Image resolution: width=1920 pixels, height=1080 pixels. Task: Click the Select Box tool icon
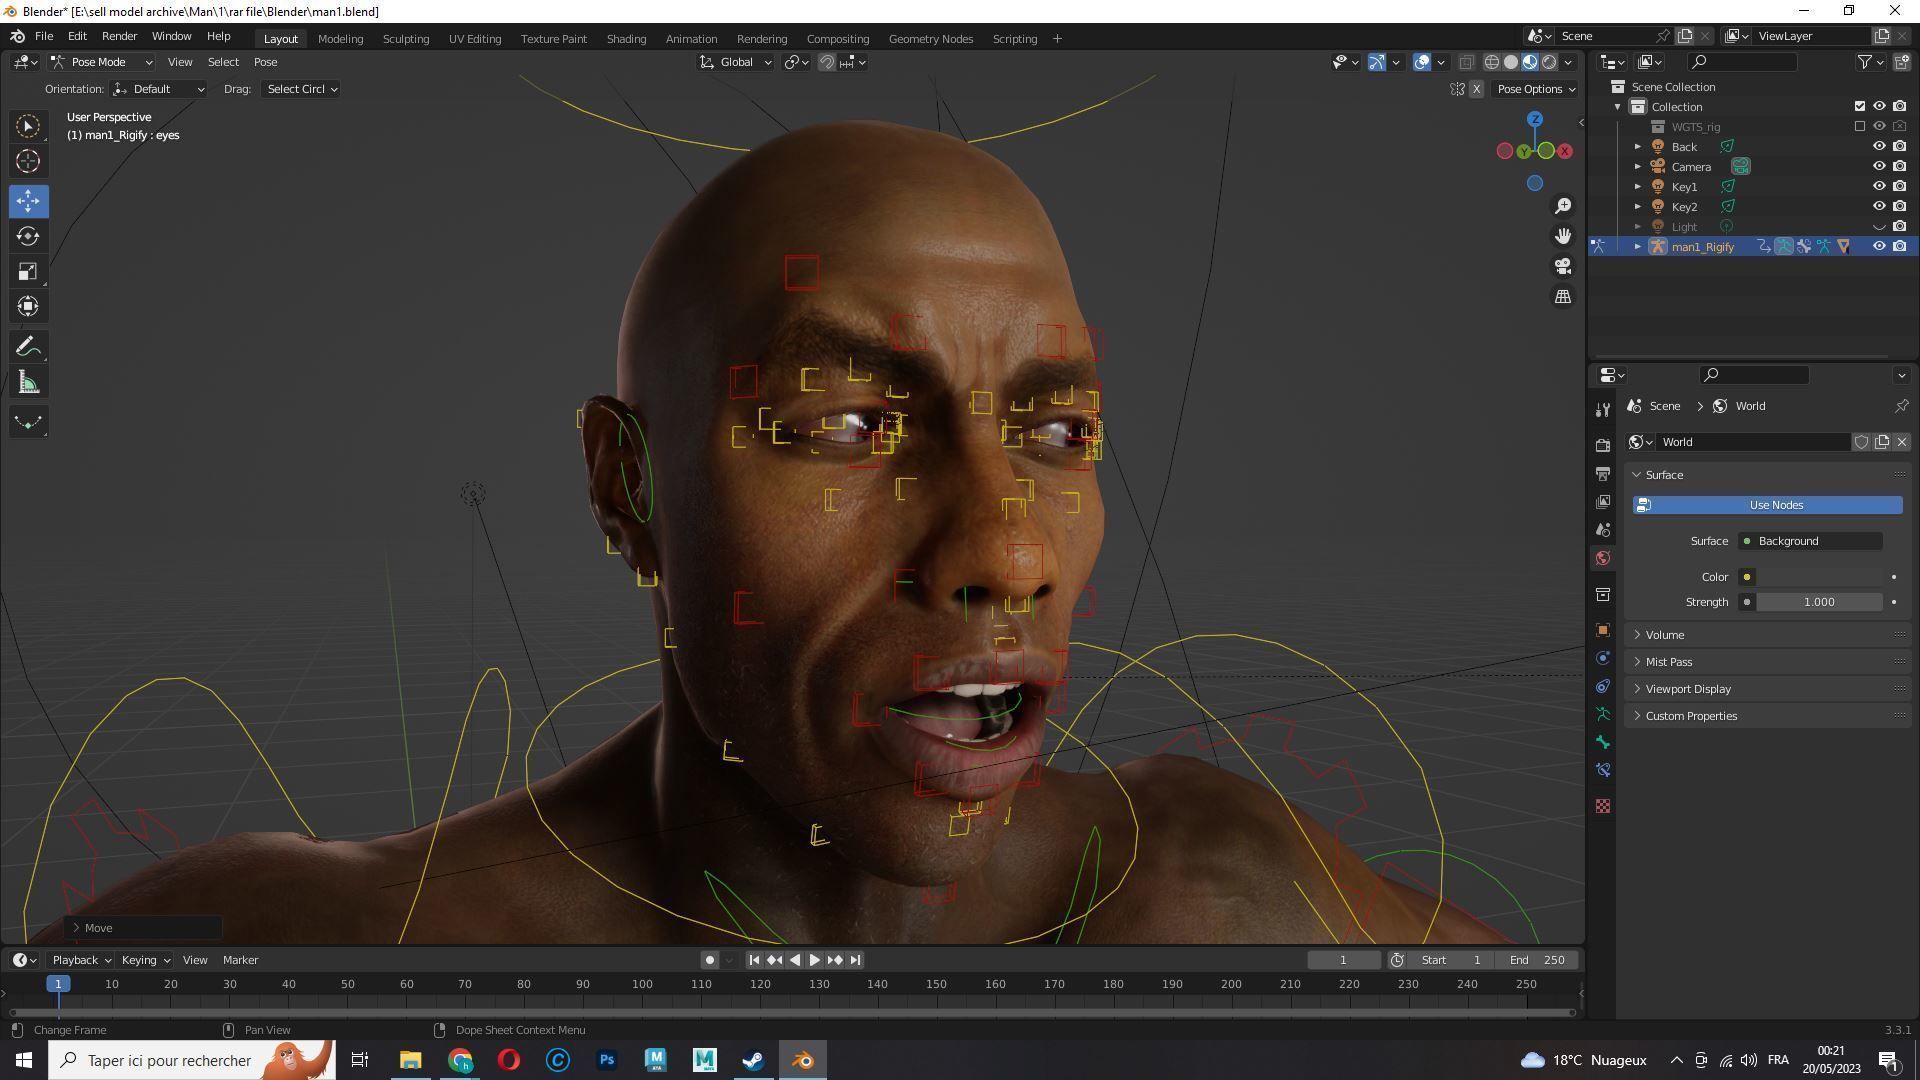28,126
